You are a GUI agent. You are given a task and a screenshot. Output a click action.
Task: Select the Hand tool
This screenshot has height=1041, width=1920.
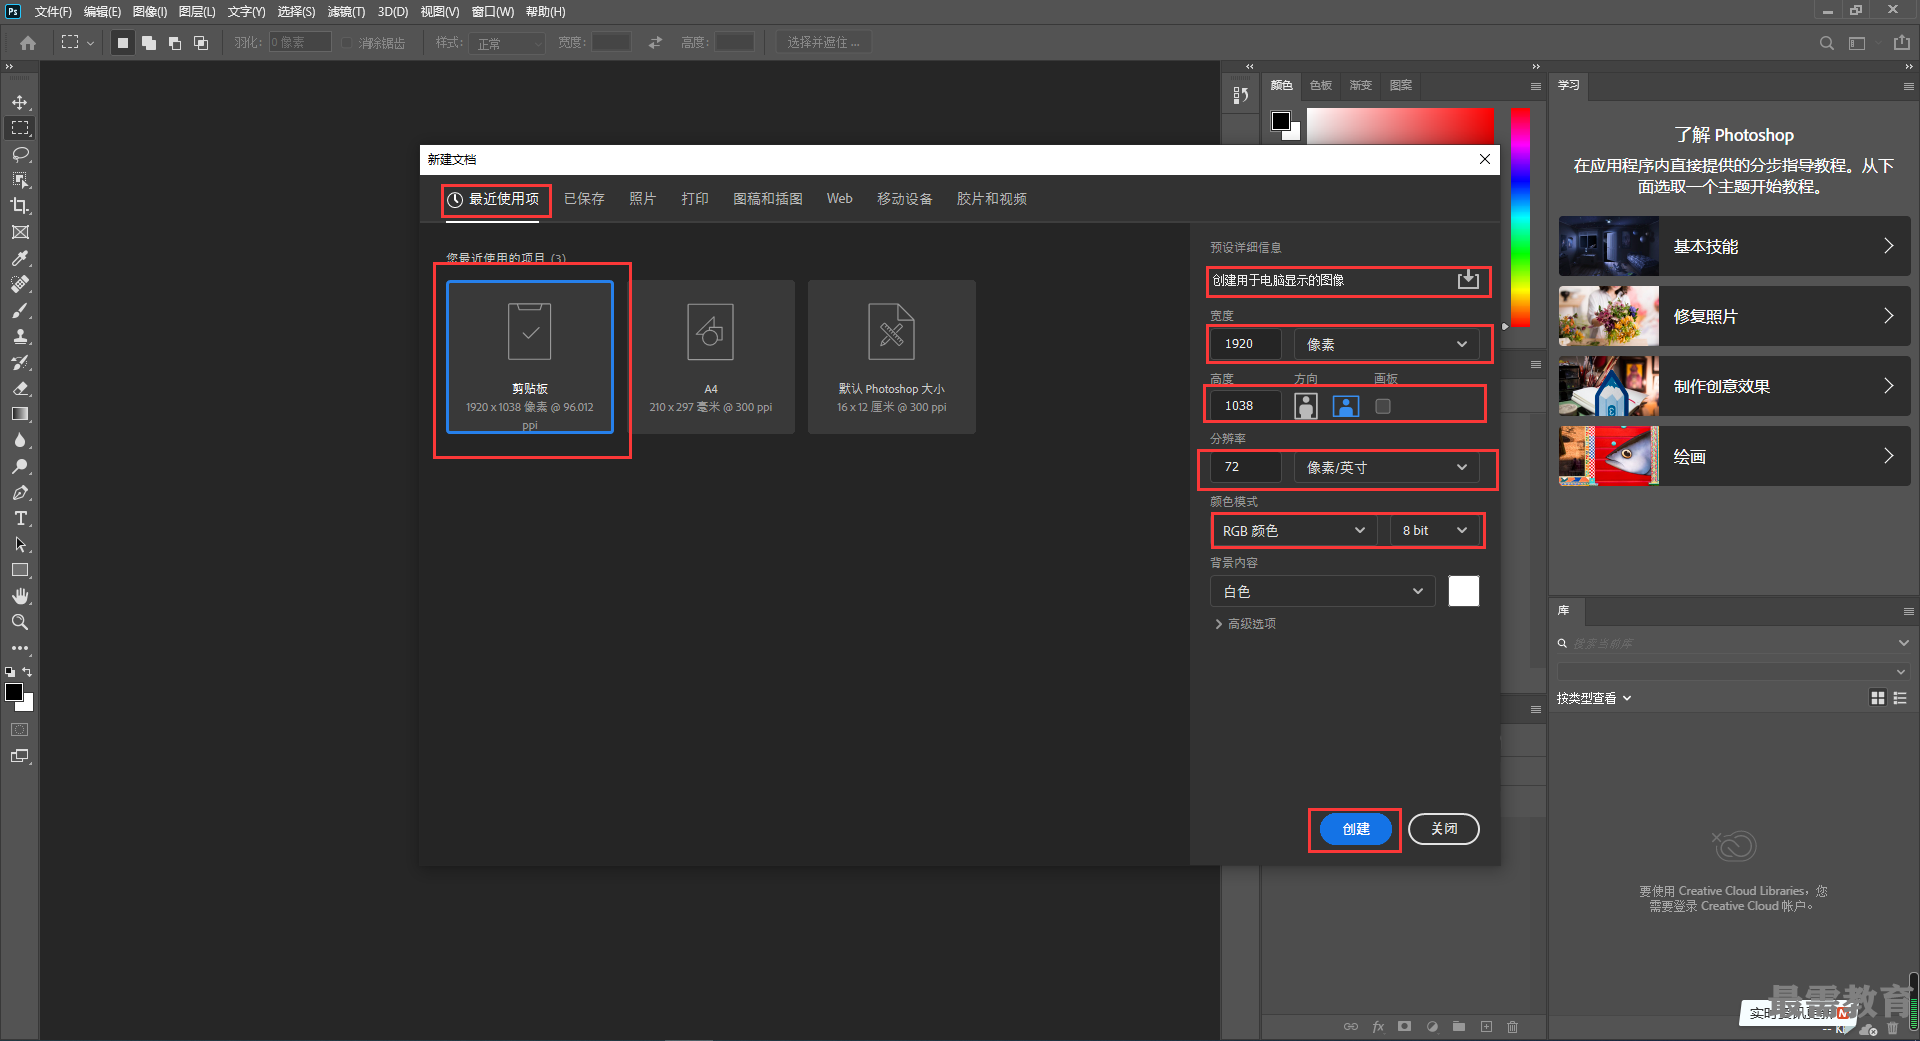20,596
